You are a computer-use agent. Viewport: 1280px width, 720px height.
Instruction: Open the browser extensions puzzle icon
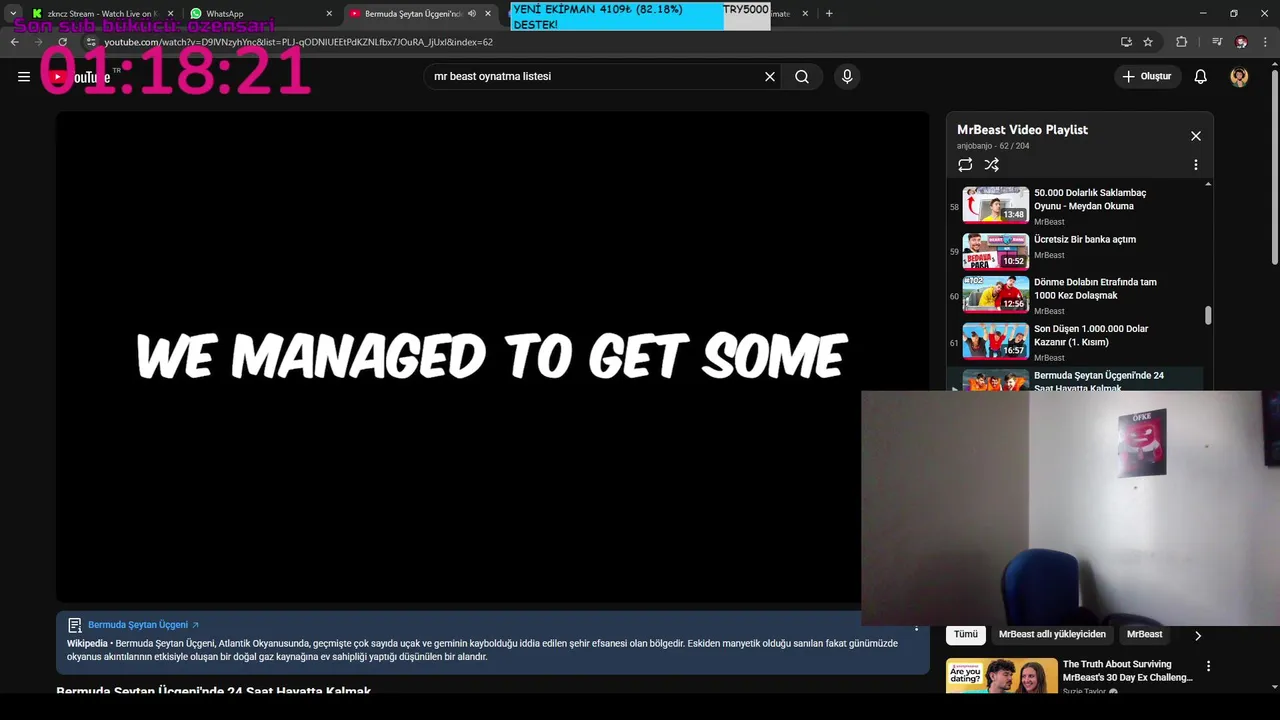[1181, 42]
